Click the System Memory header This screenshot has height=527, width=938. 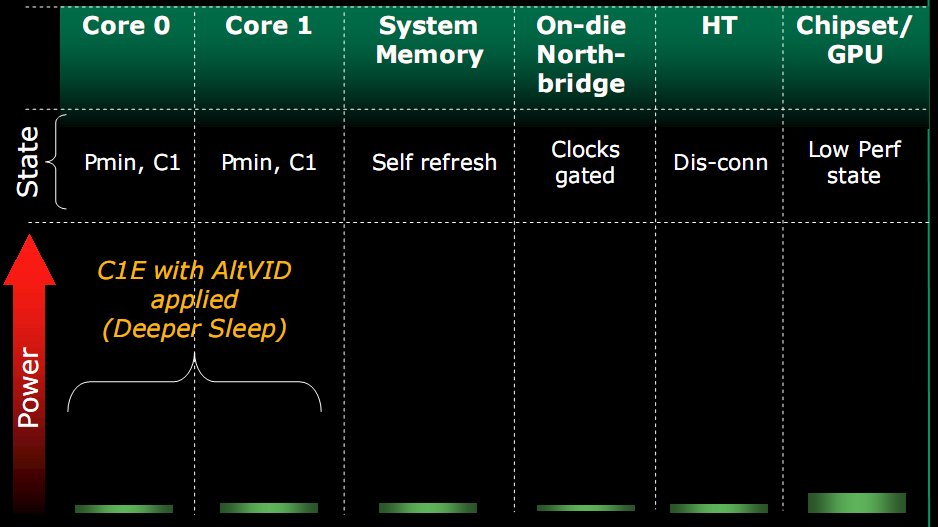(x=429, y=40)
